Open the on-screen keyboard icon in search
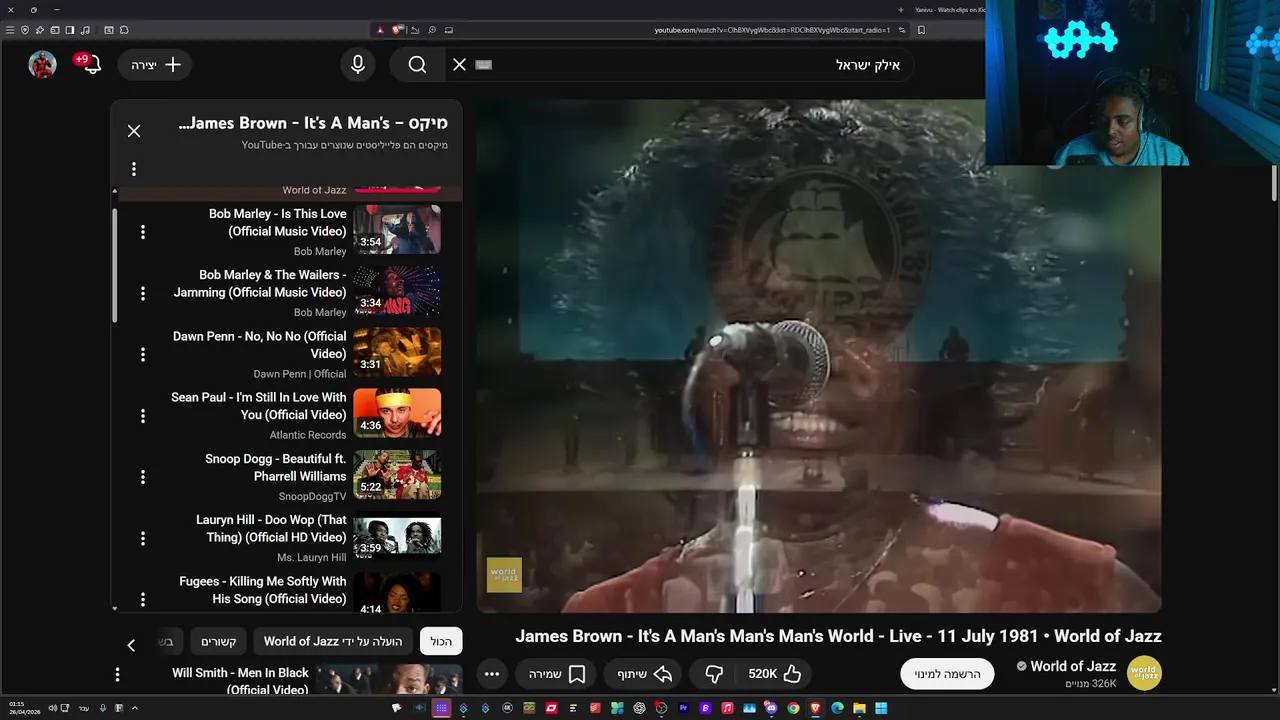Image resolution: width=1280 pixels, height=720 pixels. pyautogui.click(x=484, y=64)
